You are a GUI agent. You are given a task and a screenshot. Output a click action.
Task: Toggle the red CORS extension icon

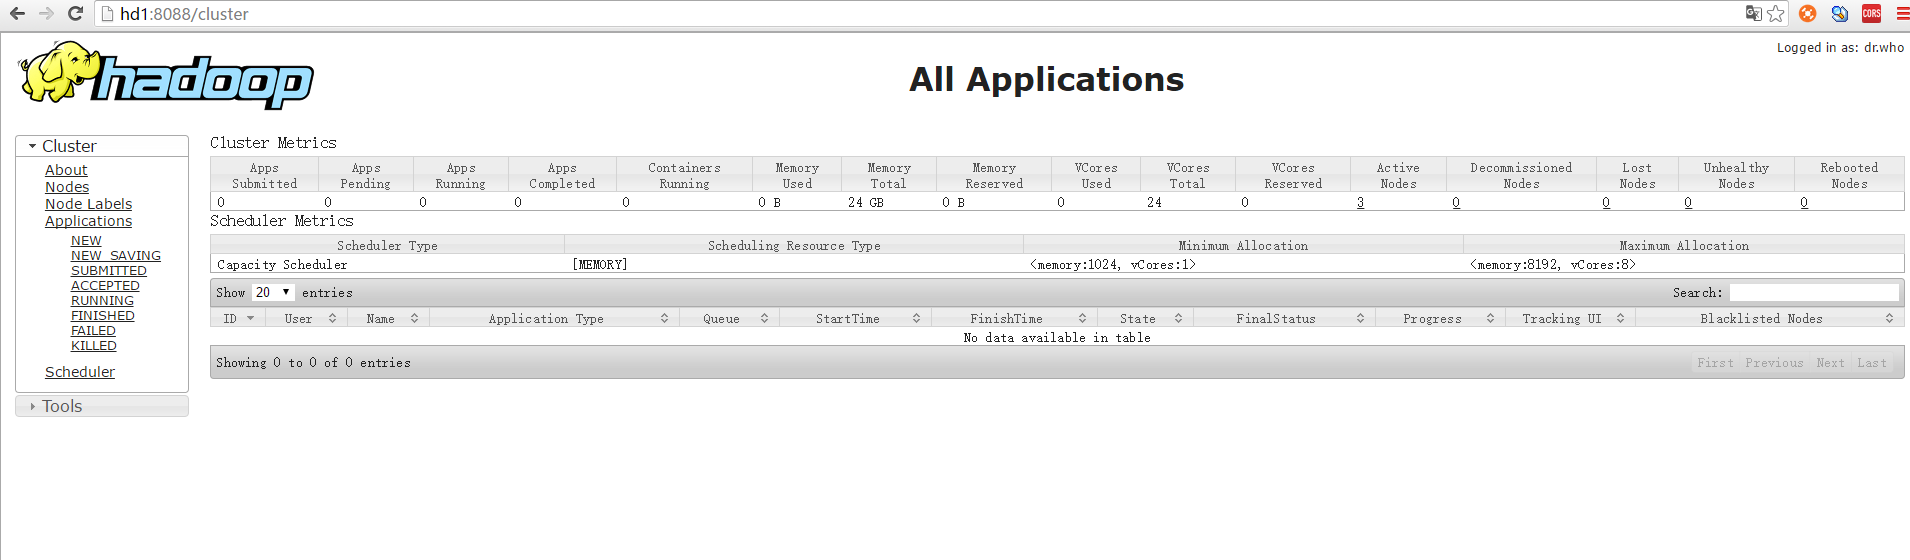coord(1871,13)
